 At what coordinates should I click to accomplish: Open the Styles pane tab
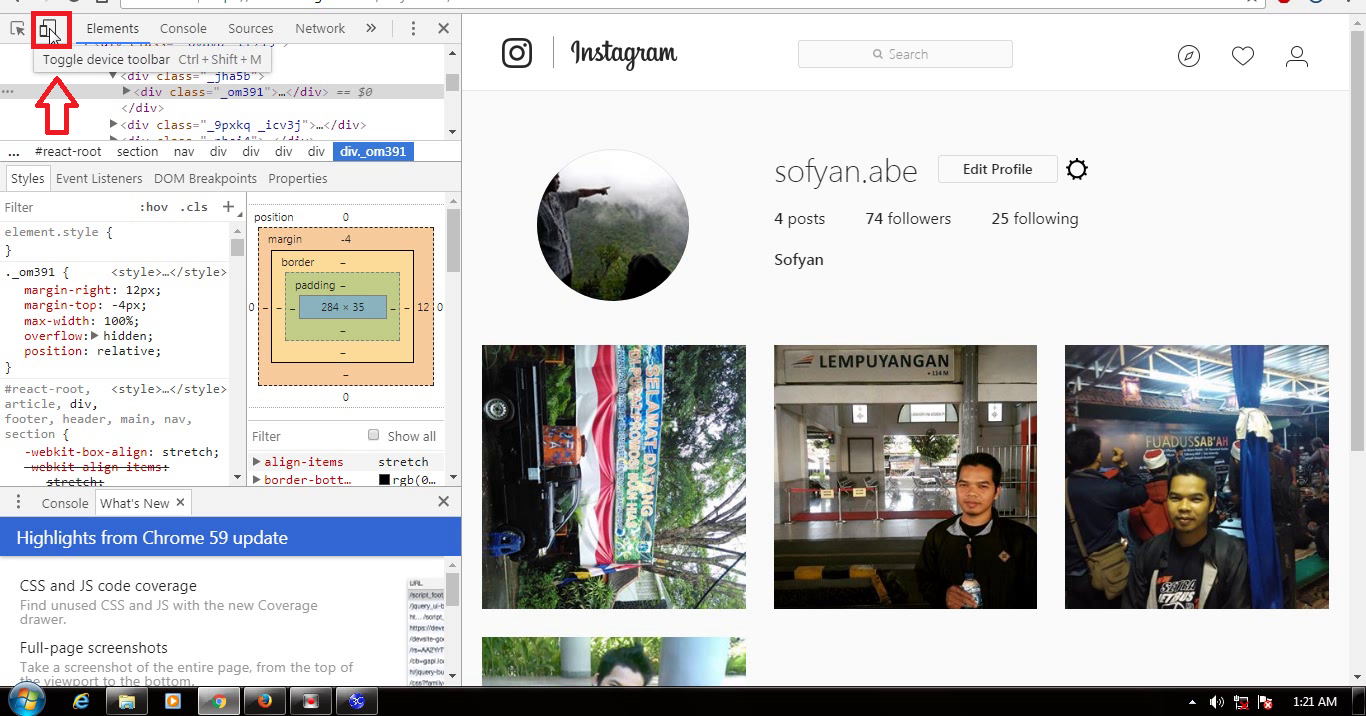point(27,178)
